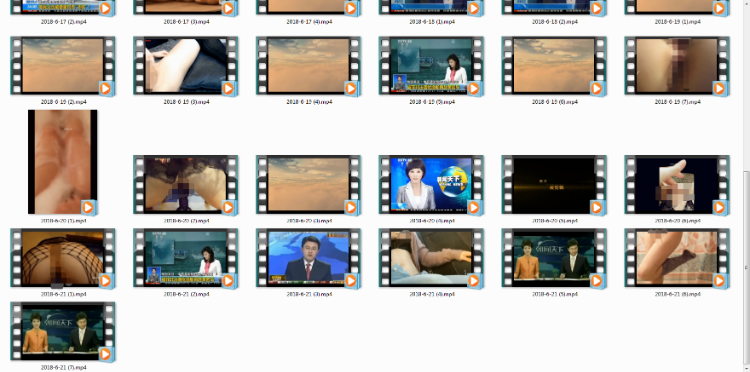Select the two-anchor news thumbnail 2018-6-21 (5).mp4
The width and height of the screenshot is (750, 372).
click(554, 258)
